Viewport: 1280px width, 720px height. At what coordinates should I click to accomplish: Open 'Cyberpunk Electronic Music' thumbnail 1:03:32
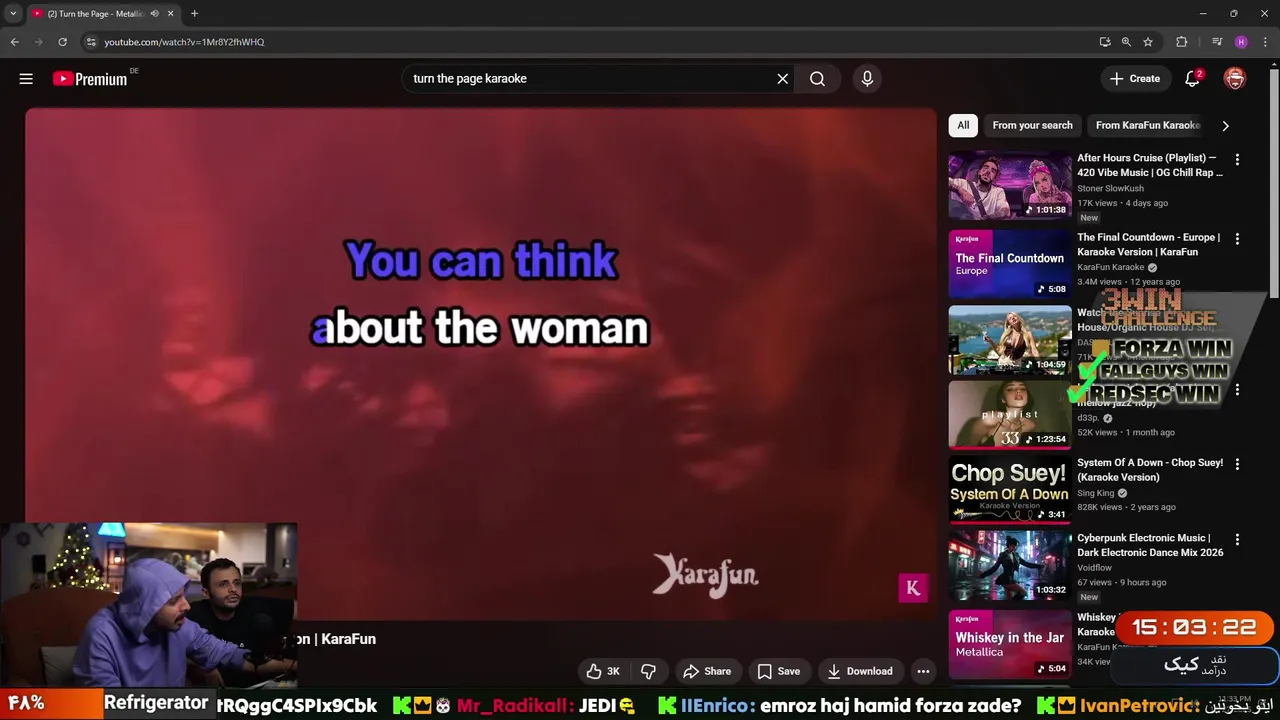1009,564
